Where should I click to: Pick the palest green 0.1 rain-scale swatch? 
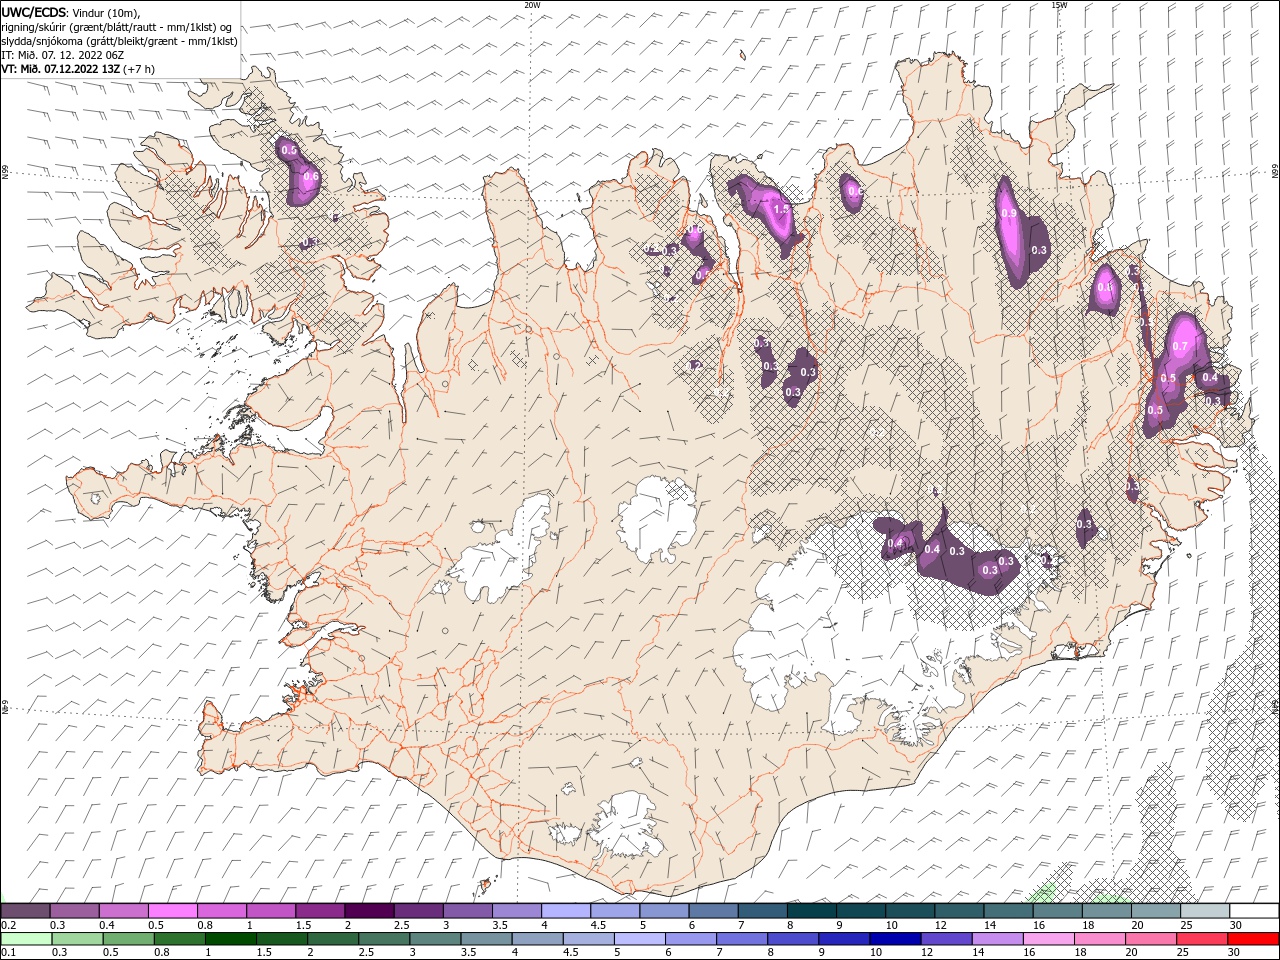click(x=28, y=939)
